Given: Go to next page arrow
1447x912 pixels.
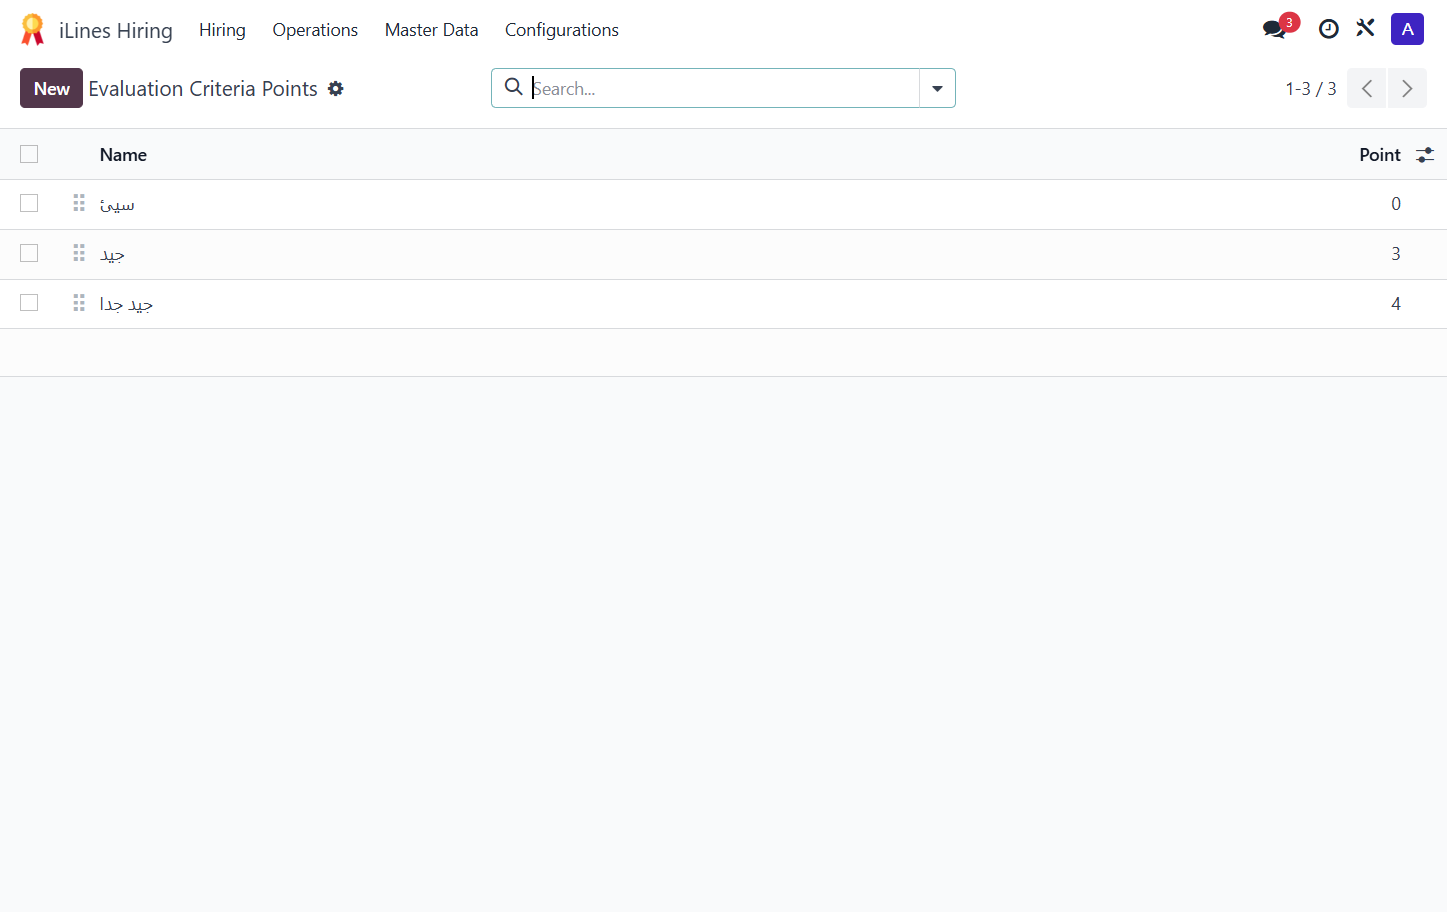Looking at the screenshot, I should pos(1407,88).
